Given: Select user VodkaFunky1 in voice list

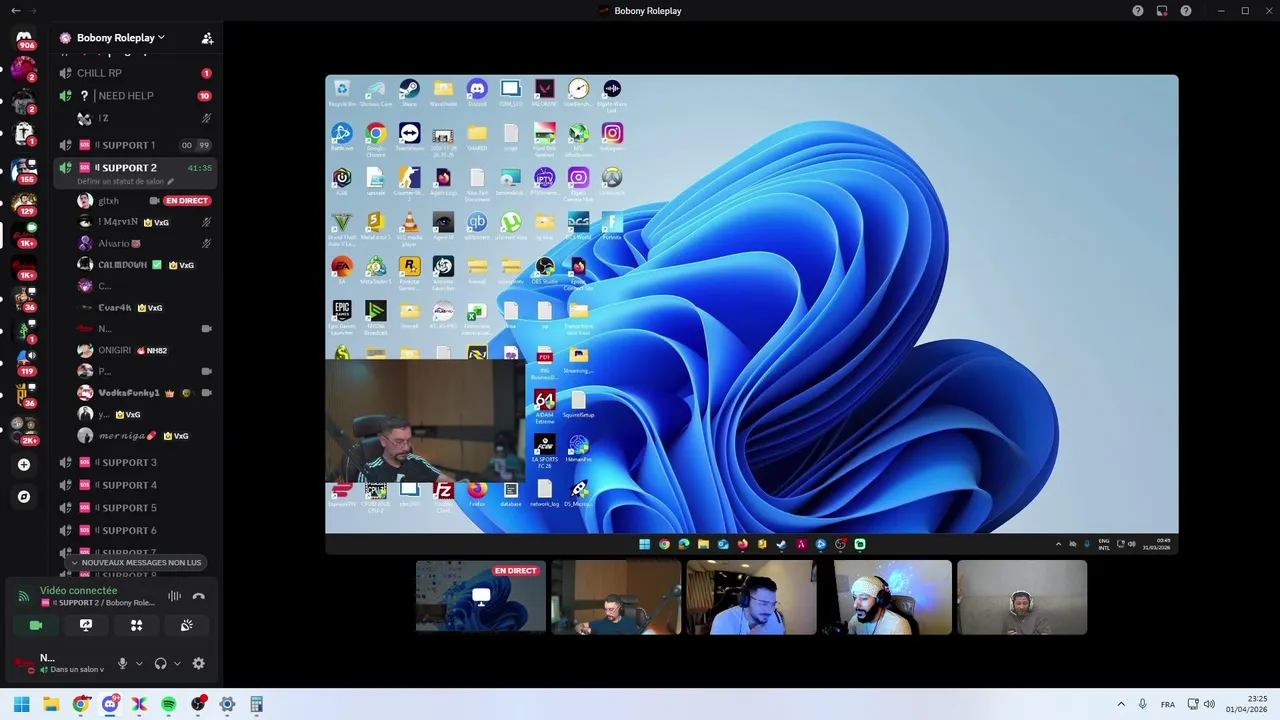Looking at the screenshot, I should [144, 393].
